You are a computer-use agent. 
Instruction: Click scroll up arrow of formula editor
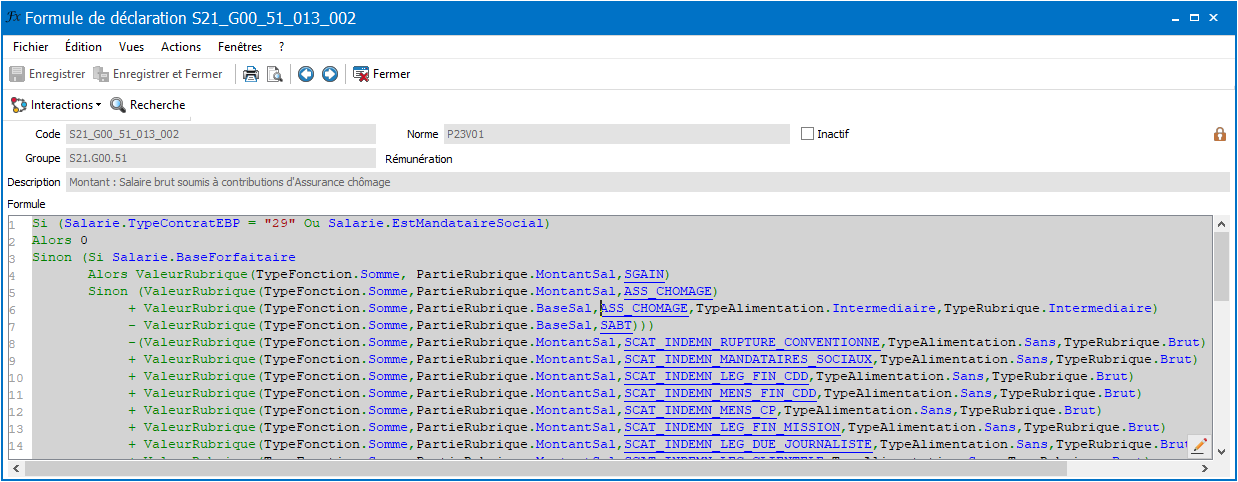(1221, 222)
